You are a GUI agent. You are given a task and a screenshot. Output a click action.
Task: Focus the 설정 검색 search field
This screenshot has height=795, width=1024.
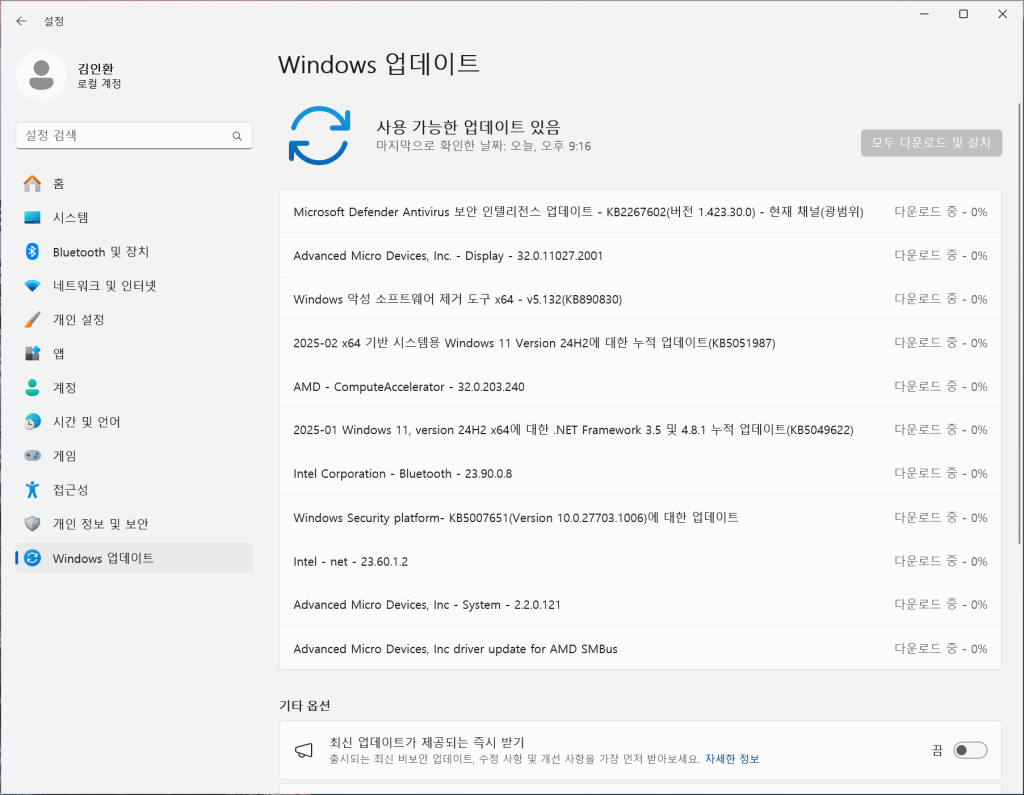[134, 135]
